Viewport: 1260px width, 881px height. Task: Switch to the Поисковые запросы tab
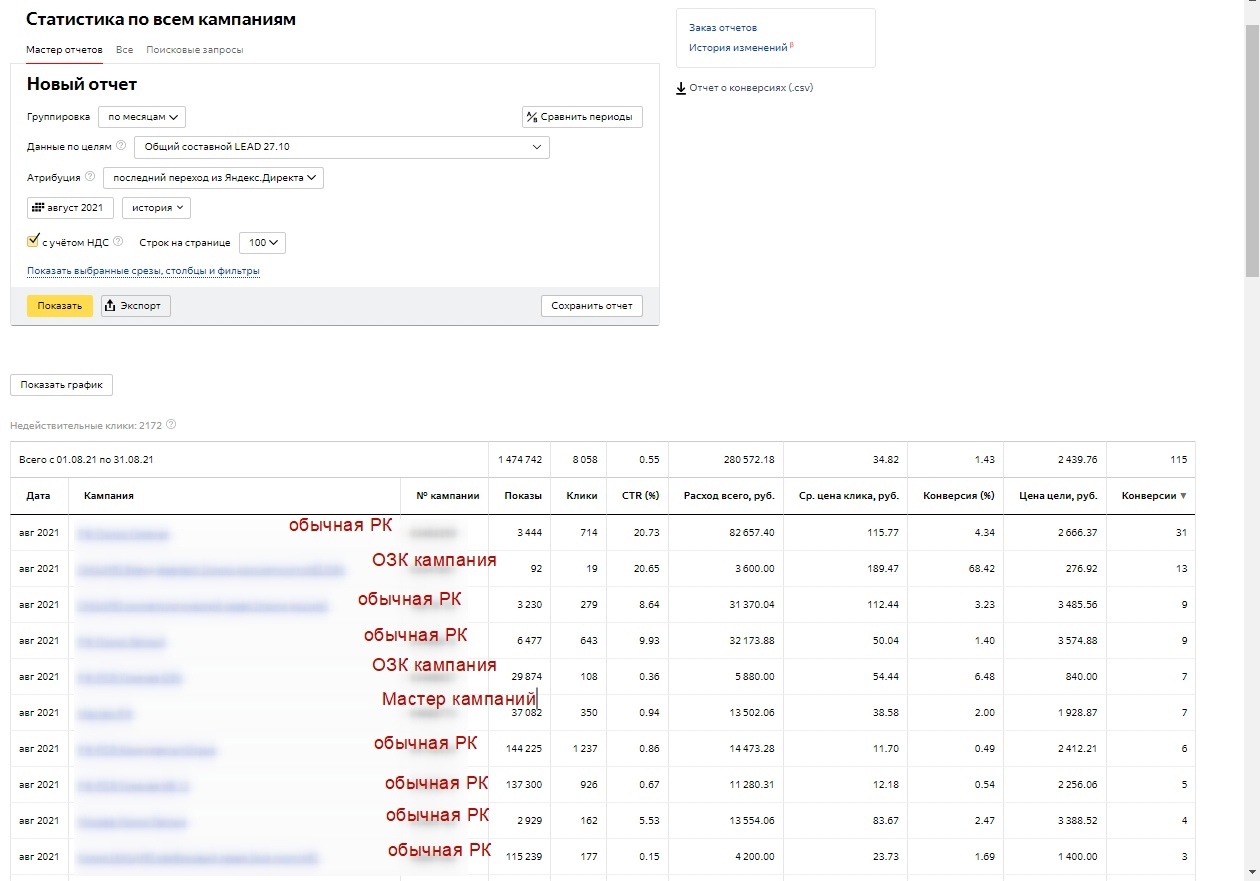pyautogui.click(x=194, y=50)
